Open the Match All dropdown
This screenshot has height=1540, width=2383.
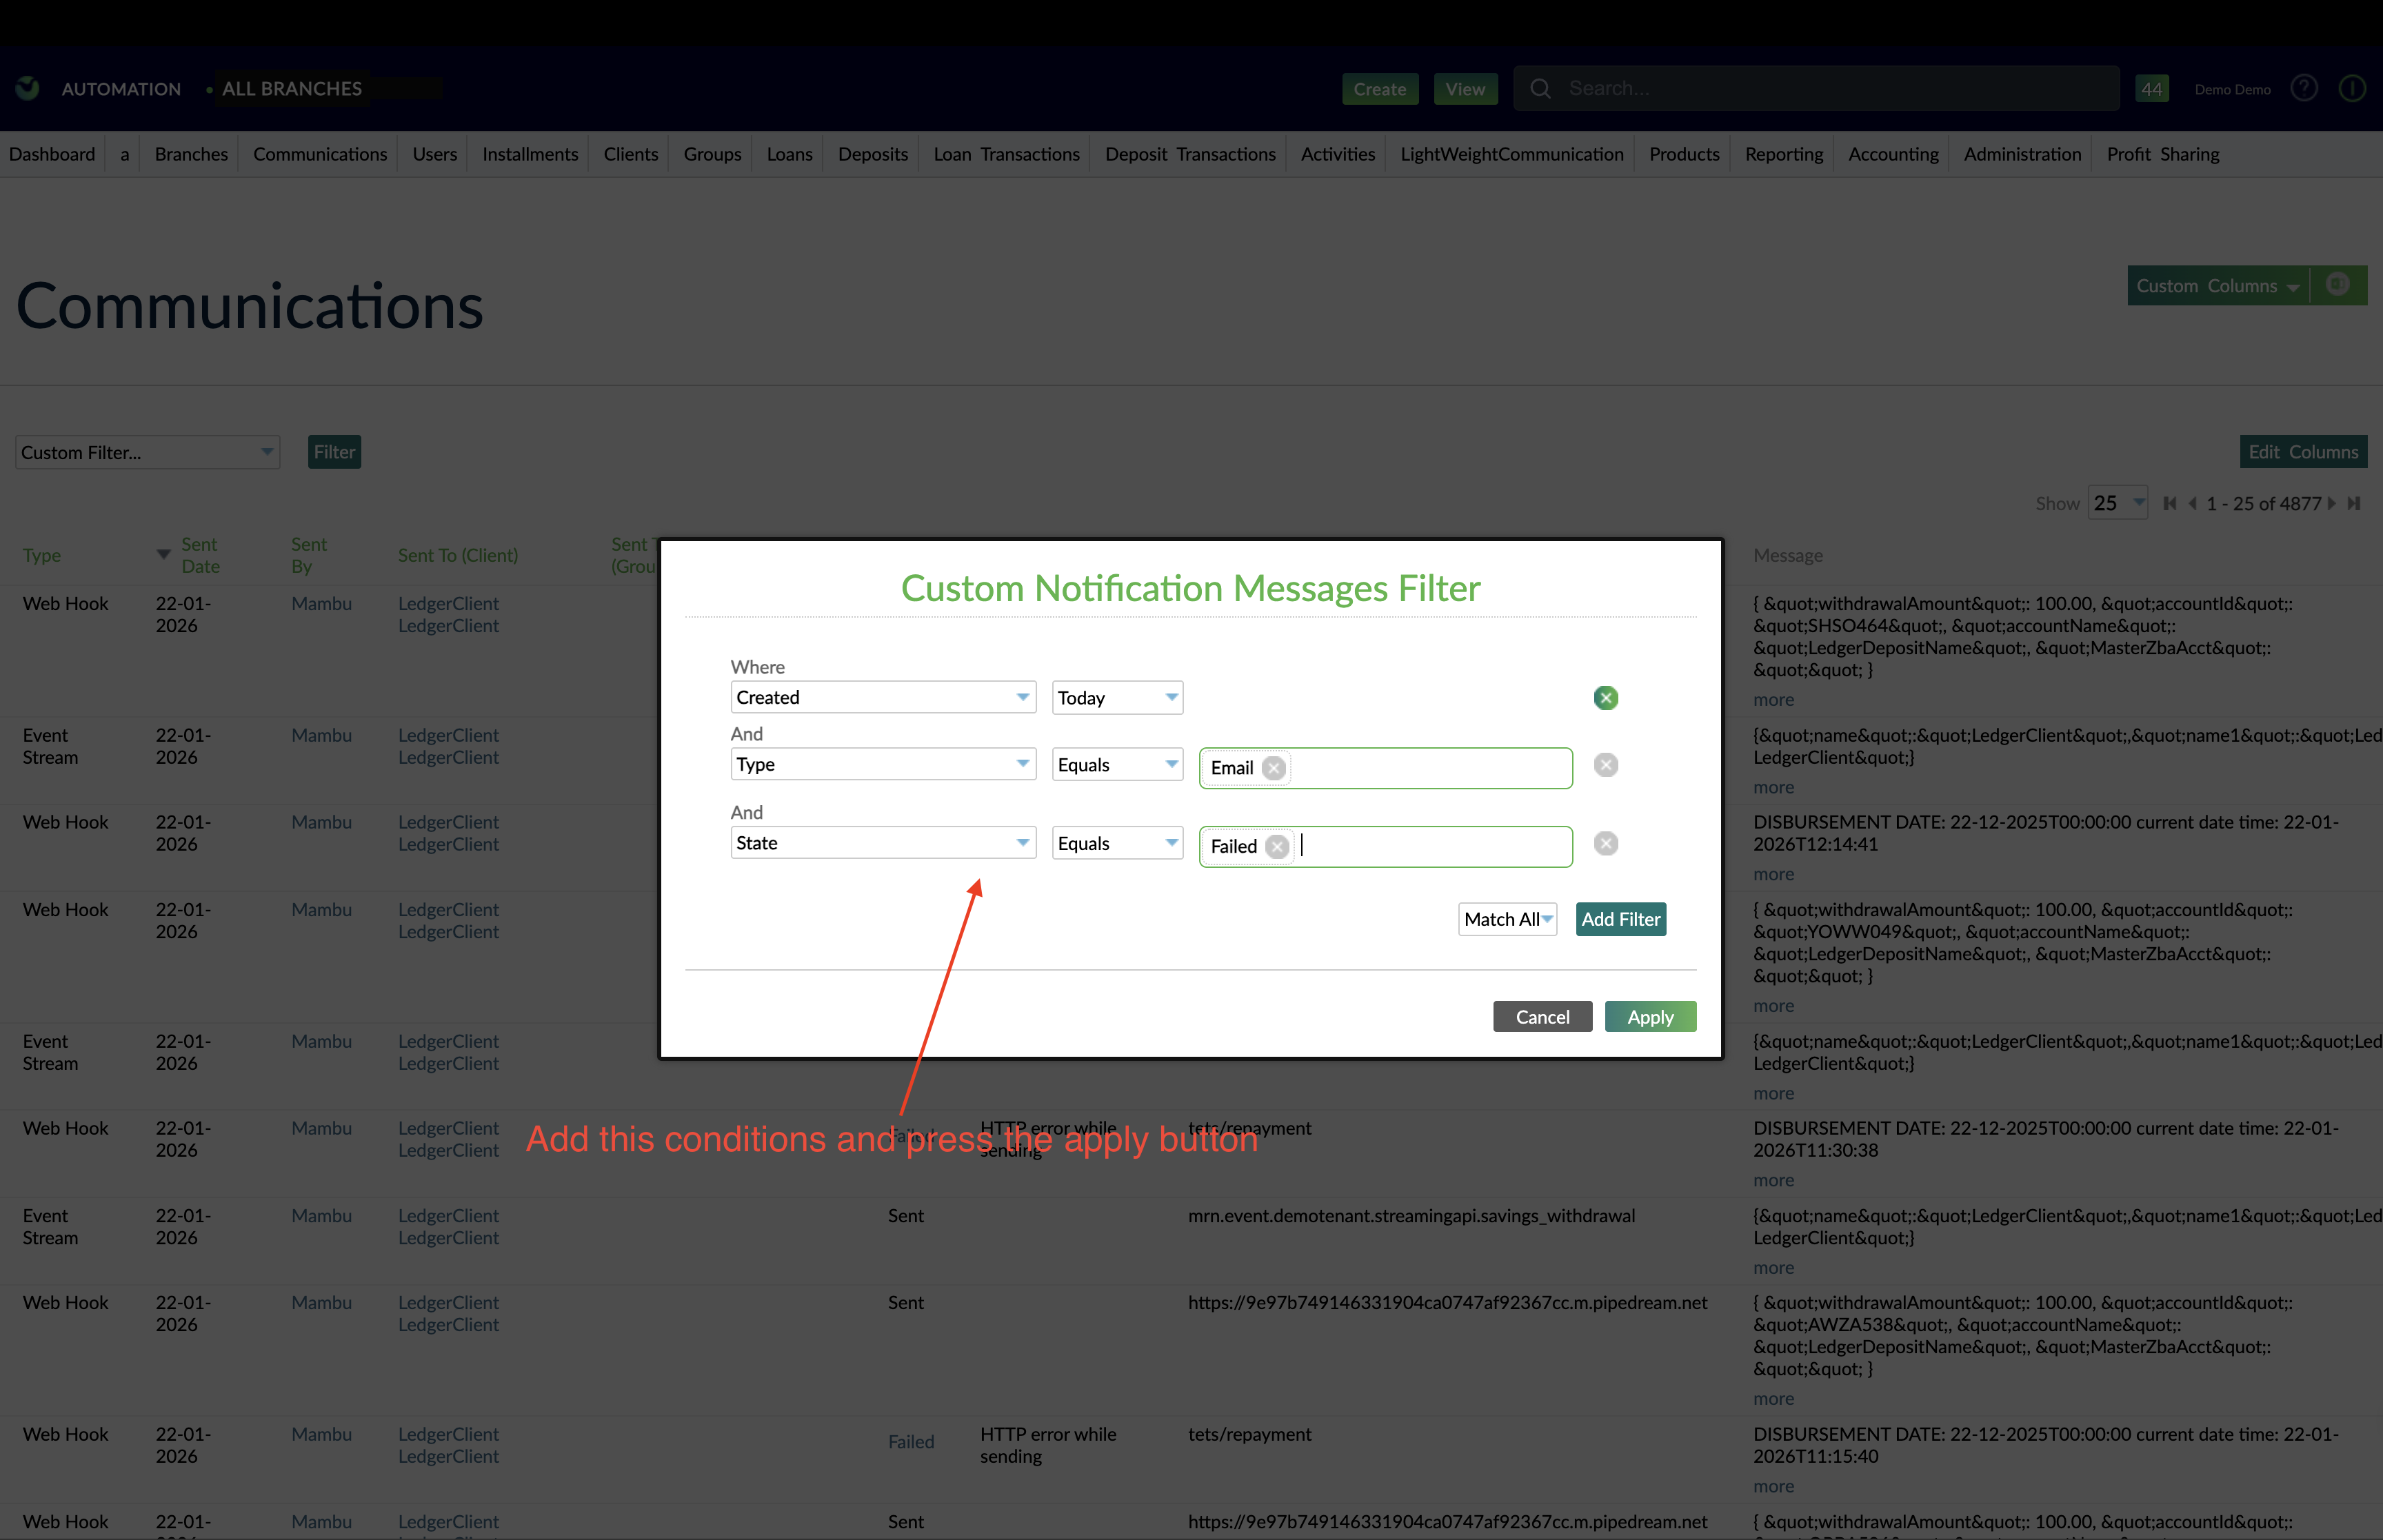point(1507,919)
